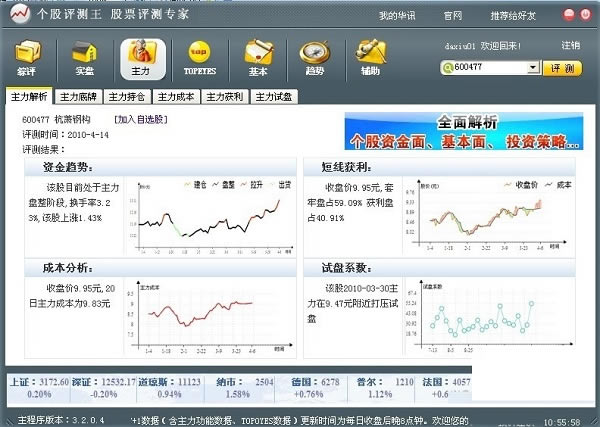Click the 上证 3172.60 index entry
Screen dimensions: 600x427
[39, 388]
